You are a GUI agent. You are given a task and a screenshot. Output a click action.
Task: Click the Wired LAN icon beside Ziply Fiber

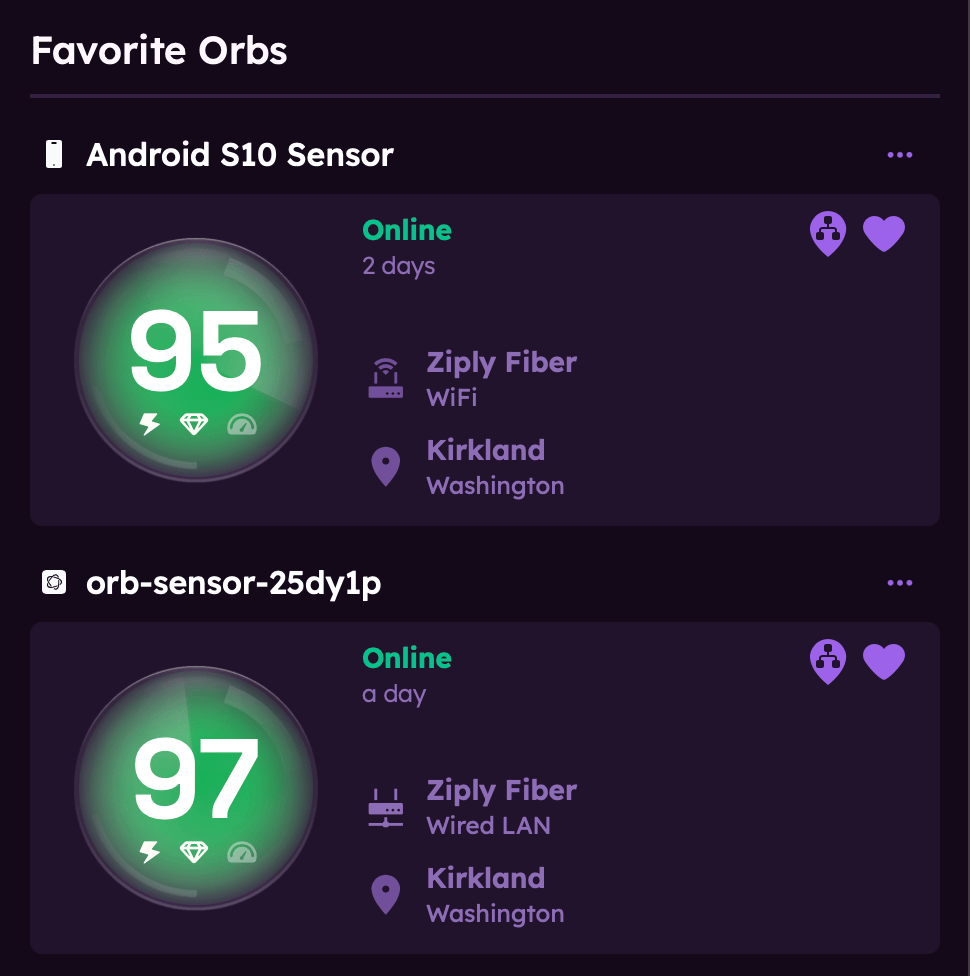click(x=385, y=807)
